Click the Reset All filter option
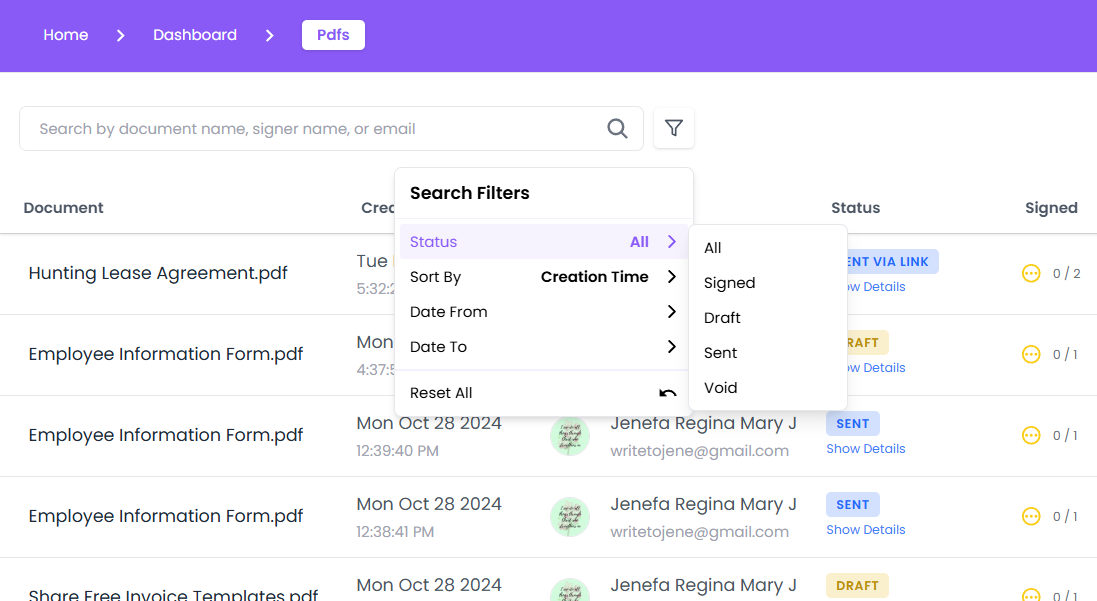Screen dimensions: 1097x601 [x=441, y=393]
